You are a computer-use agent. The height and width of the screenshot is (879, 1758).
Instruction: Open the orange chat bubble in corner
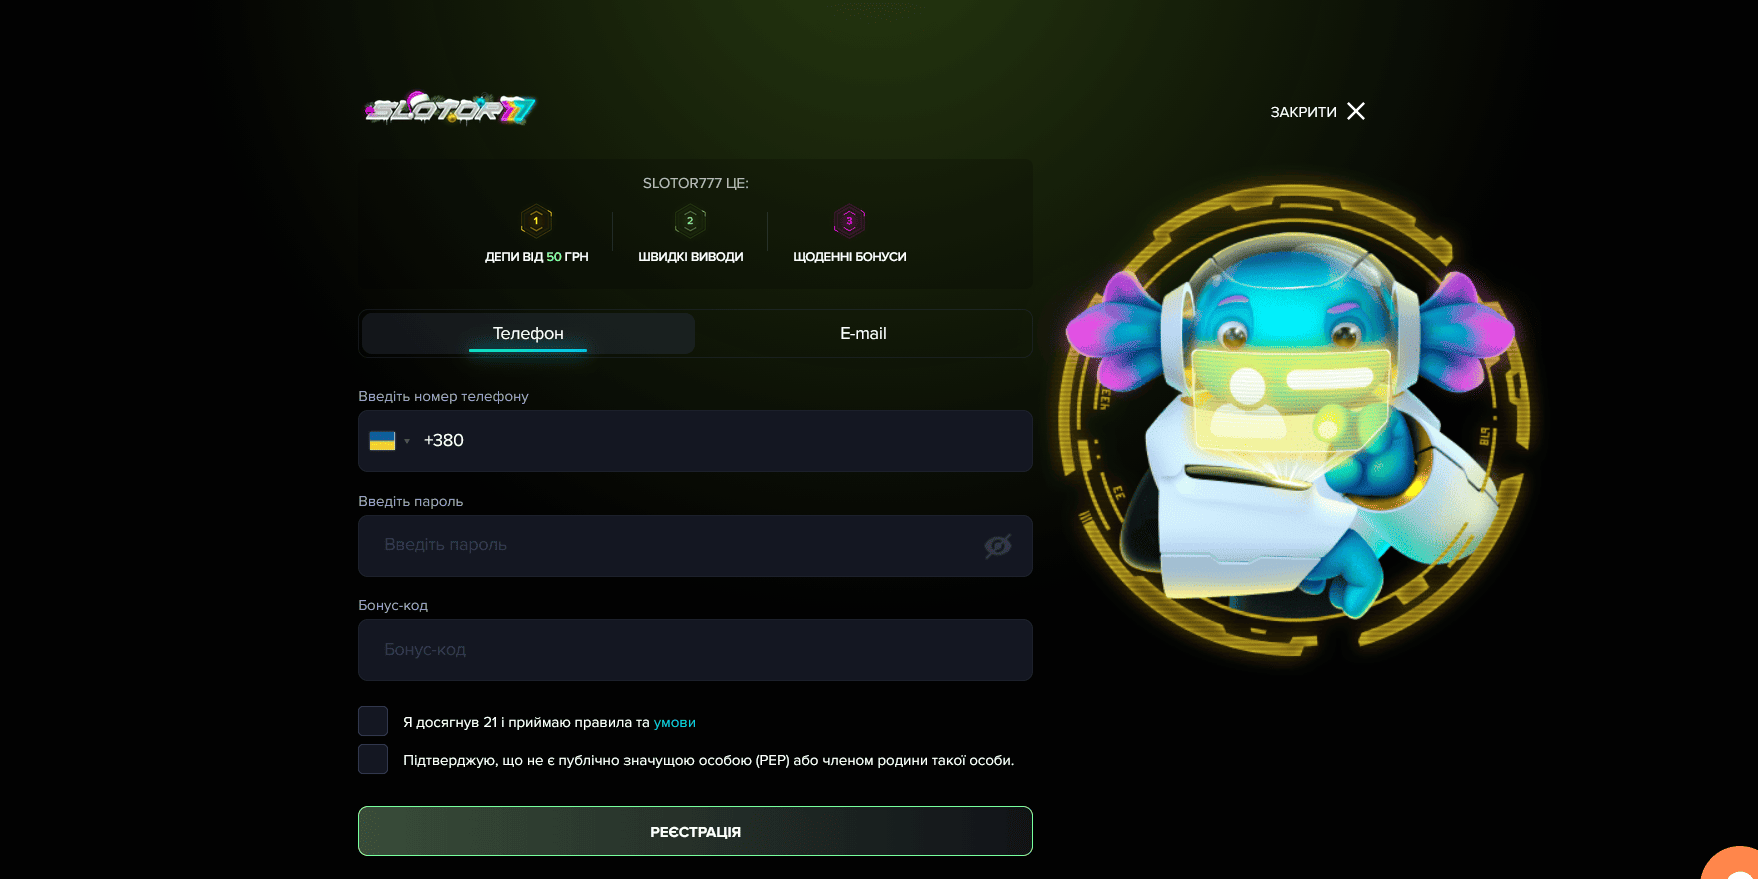click(x=1735, y=865)
